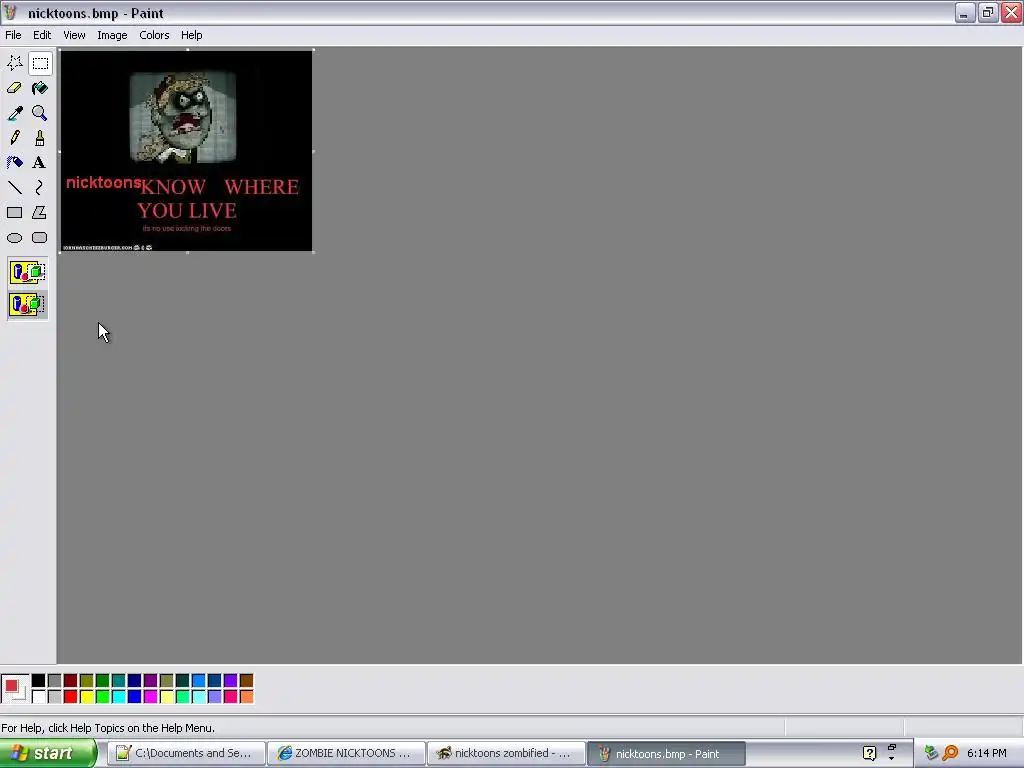Switch to ZOMBIE NICKTOONS browser taskbar button

(346, 754)
